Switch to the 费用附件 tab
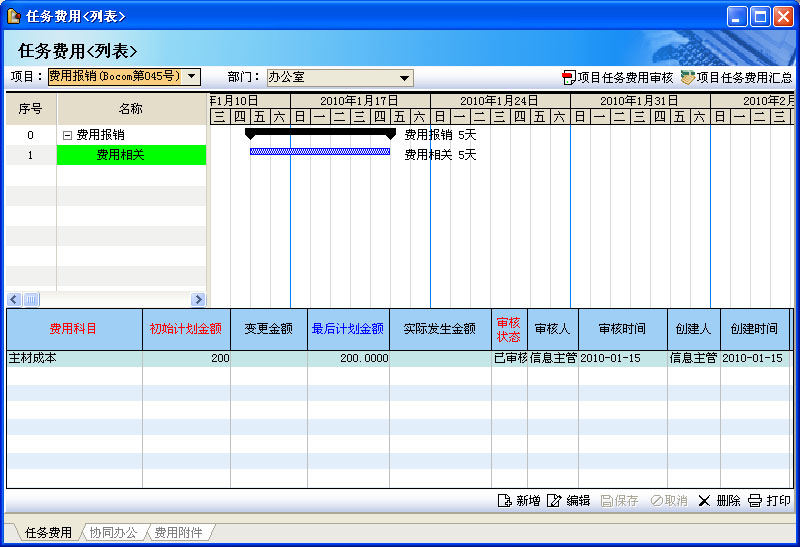Viewport: 800px width, 547px height. 178,533
